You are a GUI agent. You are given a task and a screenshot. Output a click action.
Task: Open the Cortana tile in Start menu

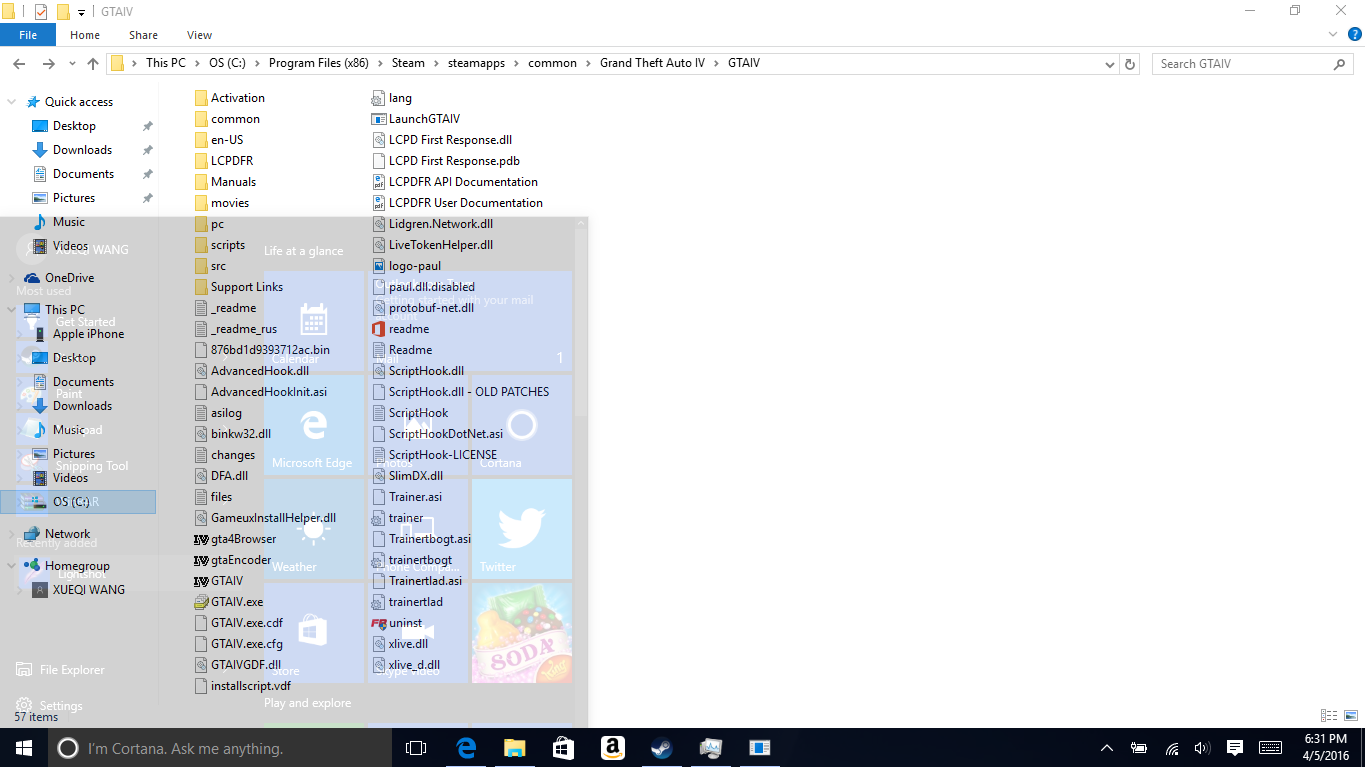click(522, 425)
